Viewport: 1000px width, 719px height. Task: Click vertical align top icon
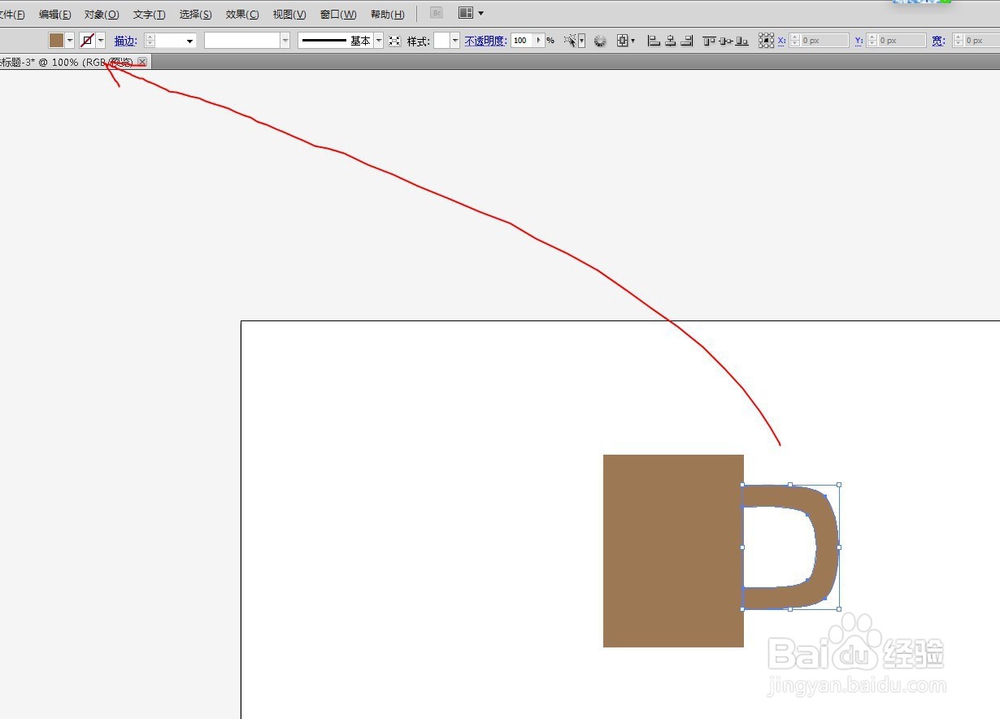pos(709,41)
